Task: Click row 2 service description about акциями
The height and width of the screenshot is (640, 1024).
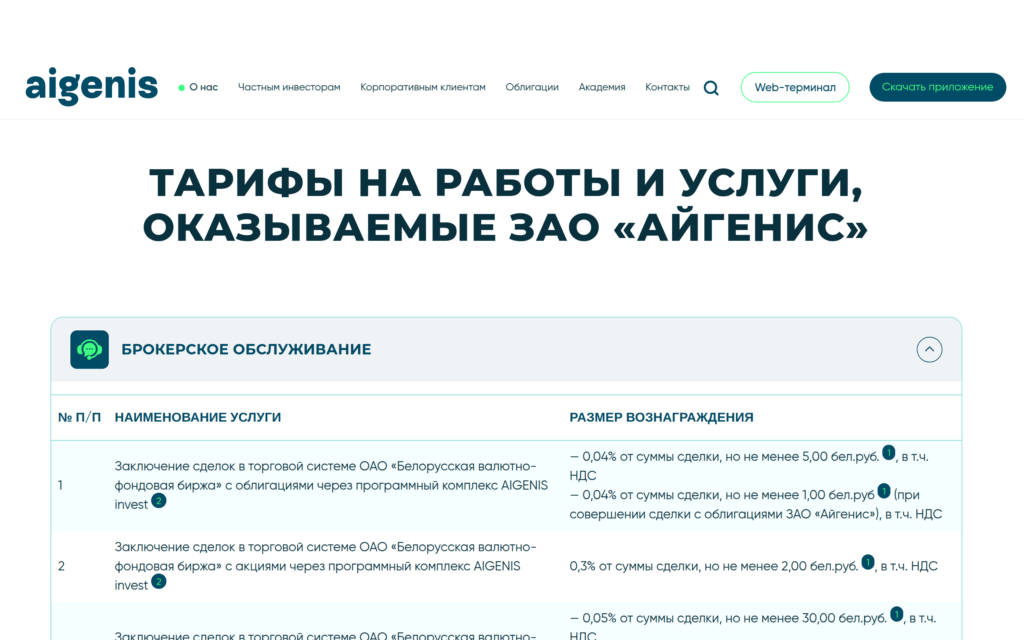Action: pos(325,566)
